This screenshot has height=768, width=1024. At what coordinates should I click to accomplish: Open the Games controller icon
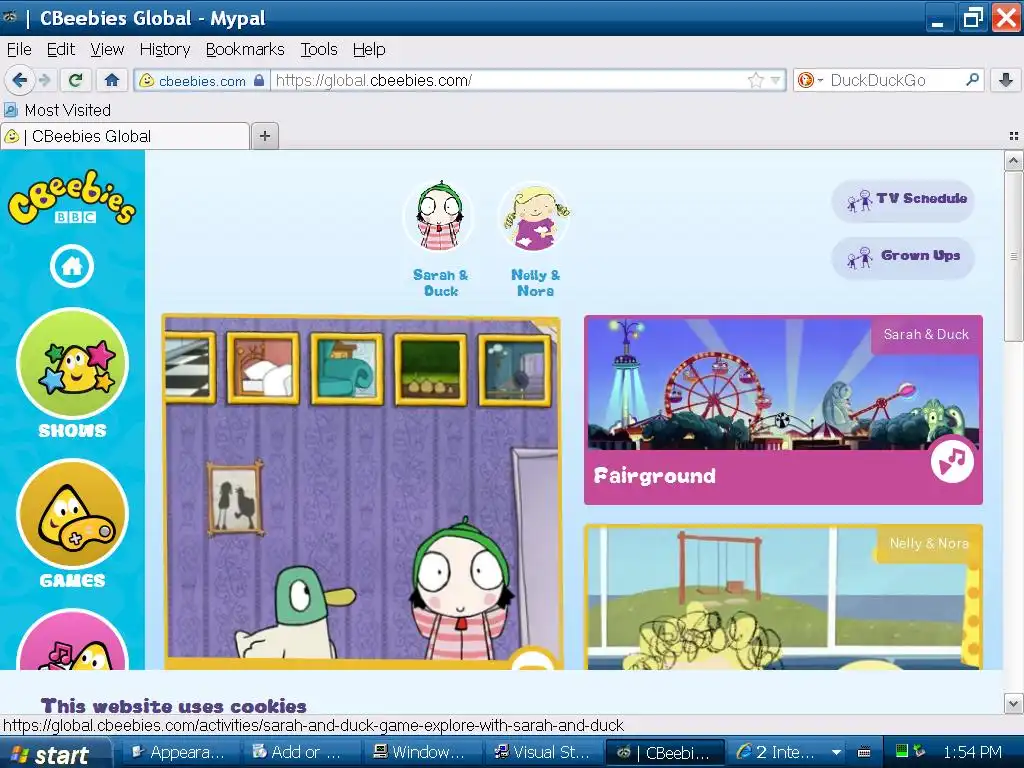pos(72,514)
